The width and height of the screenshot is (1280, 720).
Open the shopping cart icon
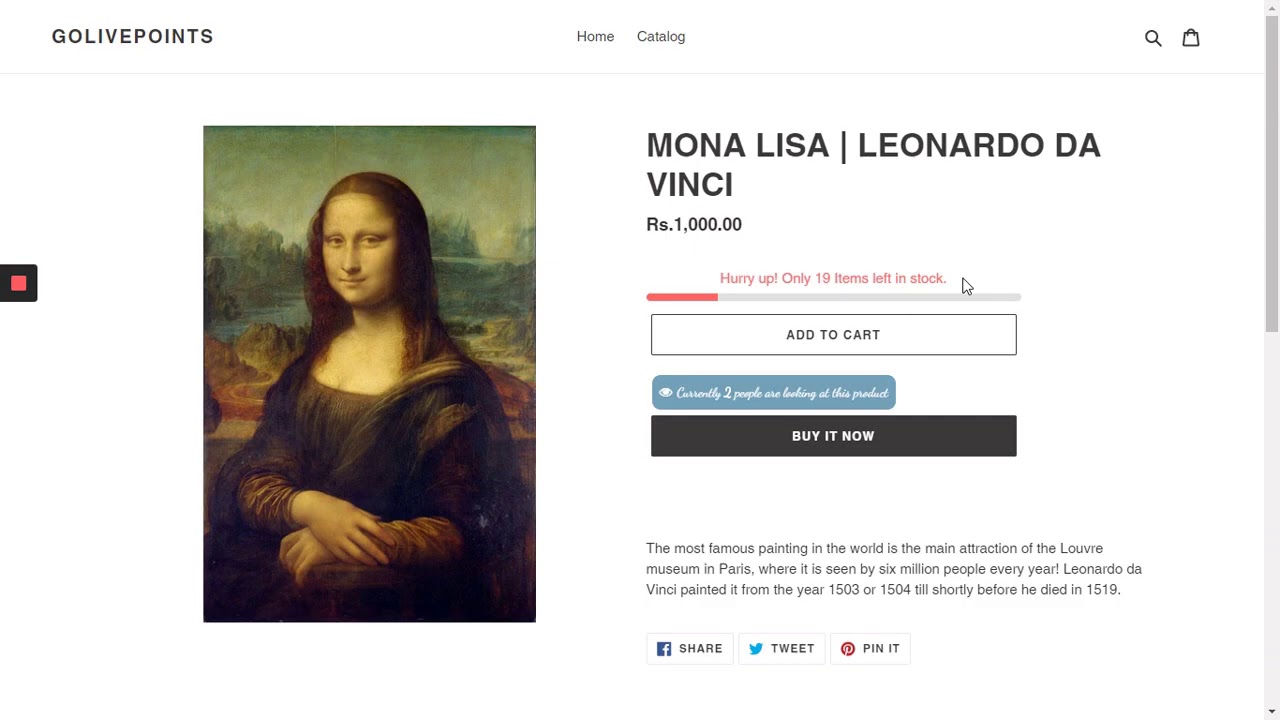[x=1191, y=38]
